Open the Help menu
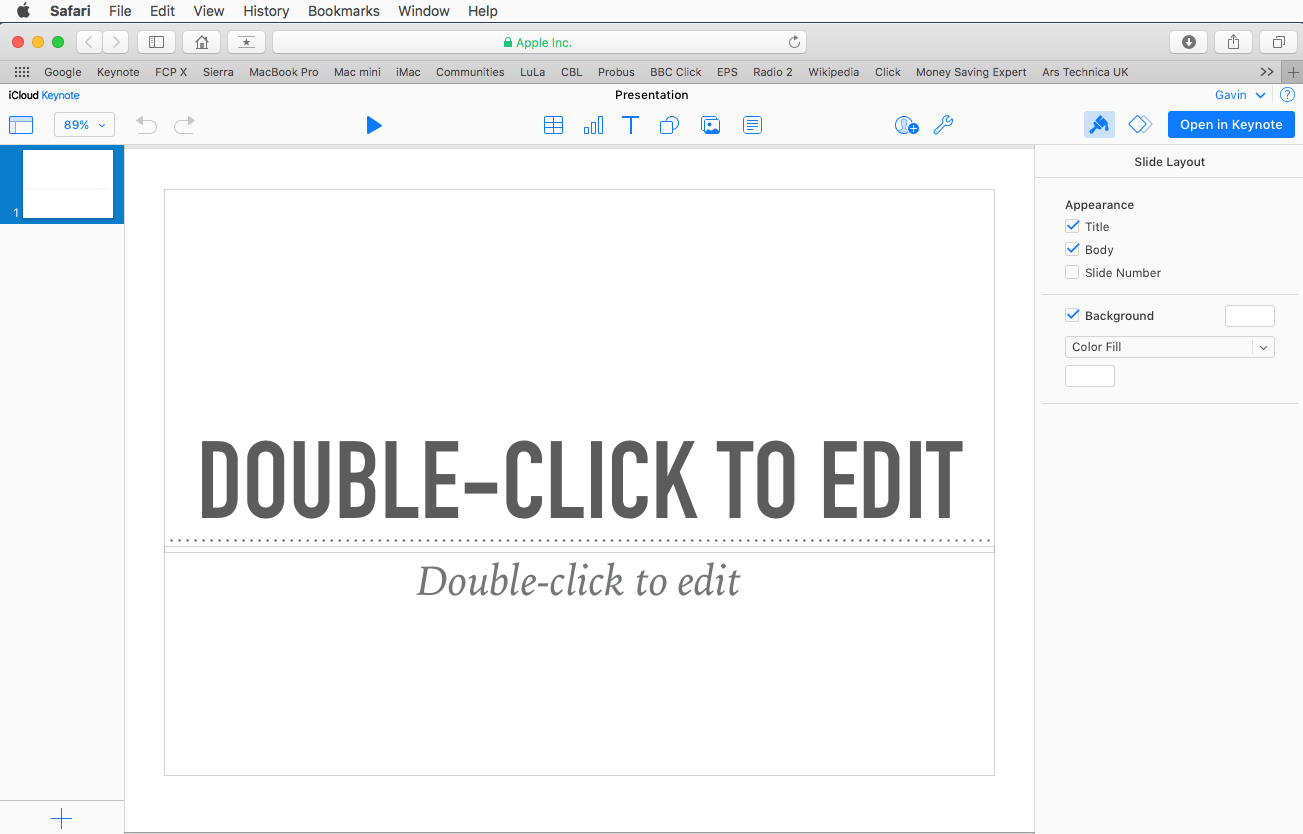1303x834 pixels. (x=483, y=11)
